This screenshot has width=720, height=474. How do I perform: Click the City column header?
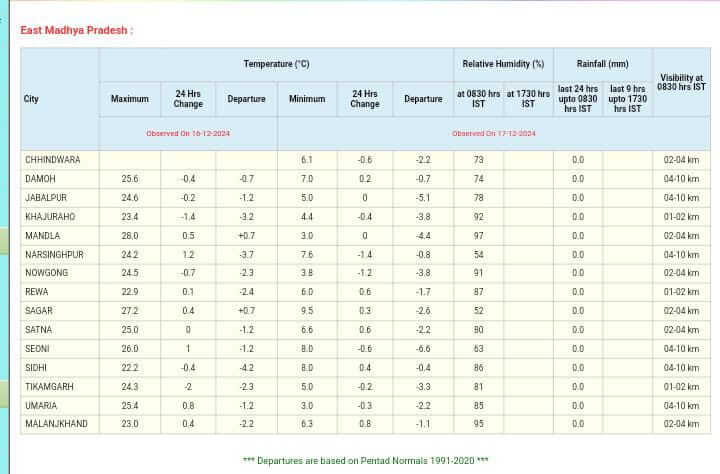[x=32, y=99]
